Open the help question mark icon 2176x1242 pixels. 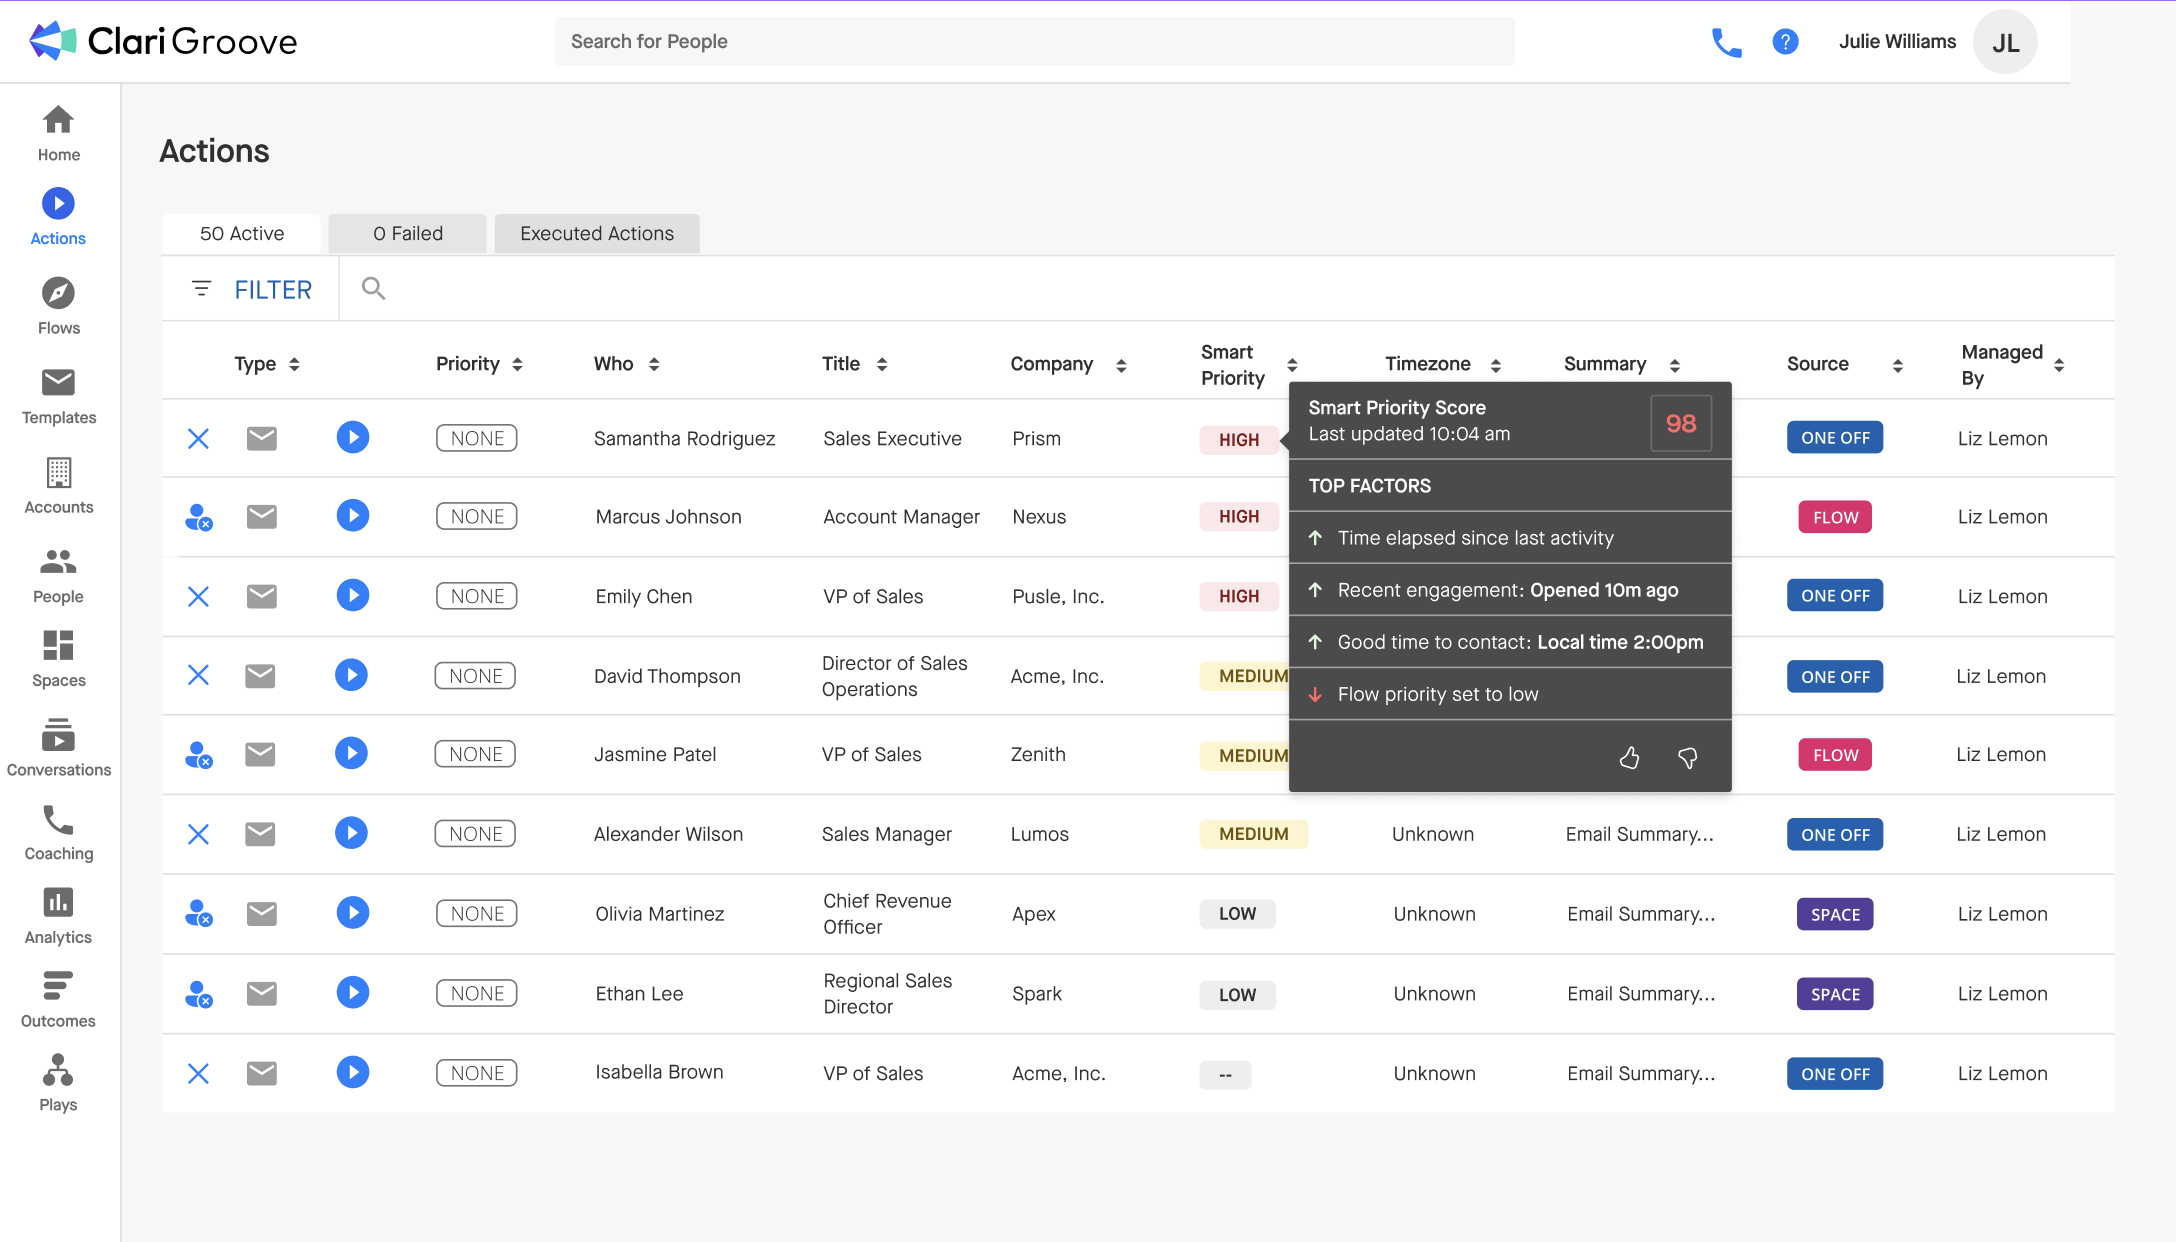(1785, 42)
